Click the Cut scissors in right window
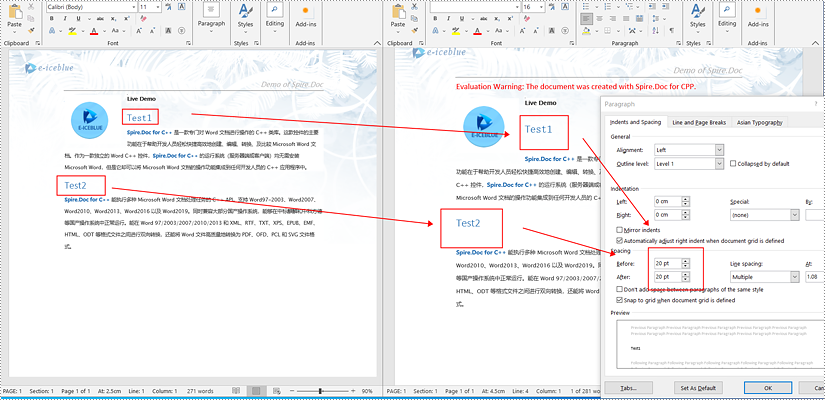This screenshot has width=825, height=400. pos(415,7)
